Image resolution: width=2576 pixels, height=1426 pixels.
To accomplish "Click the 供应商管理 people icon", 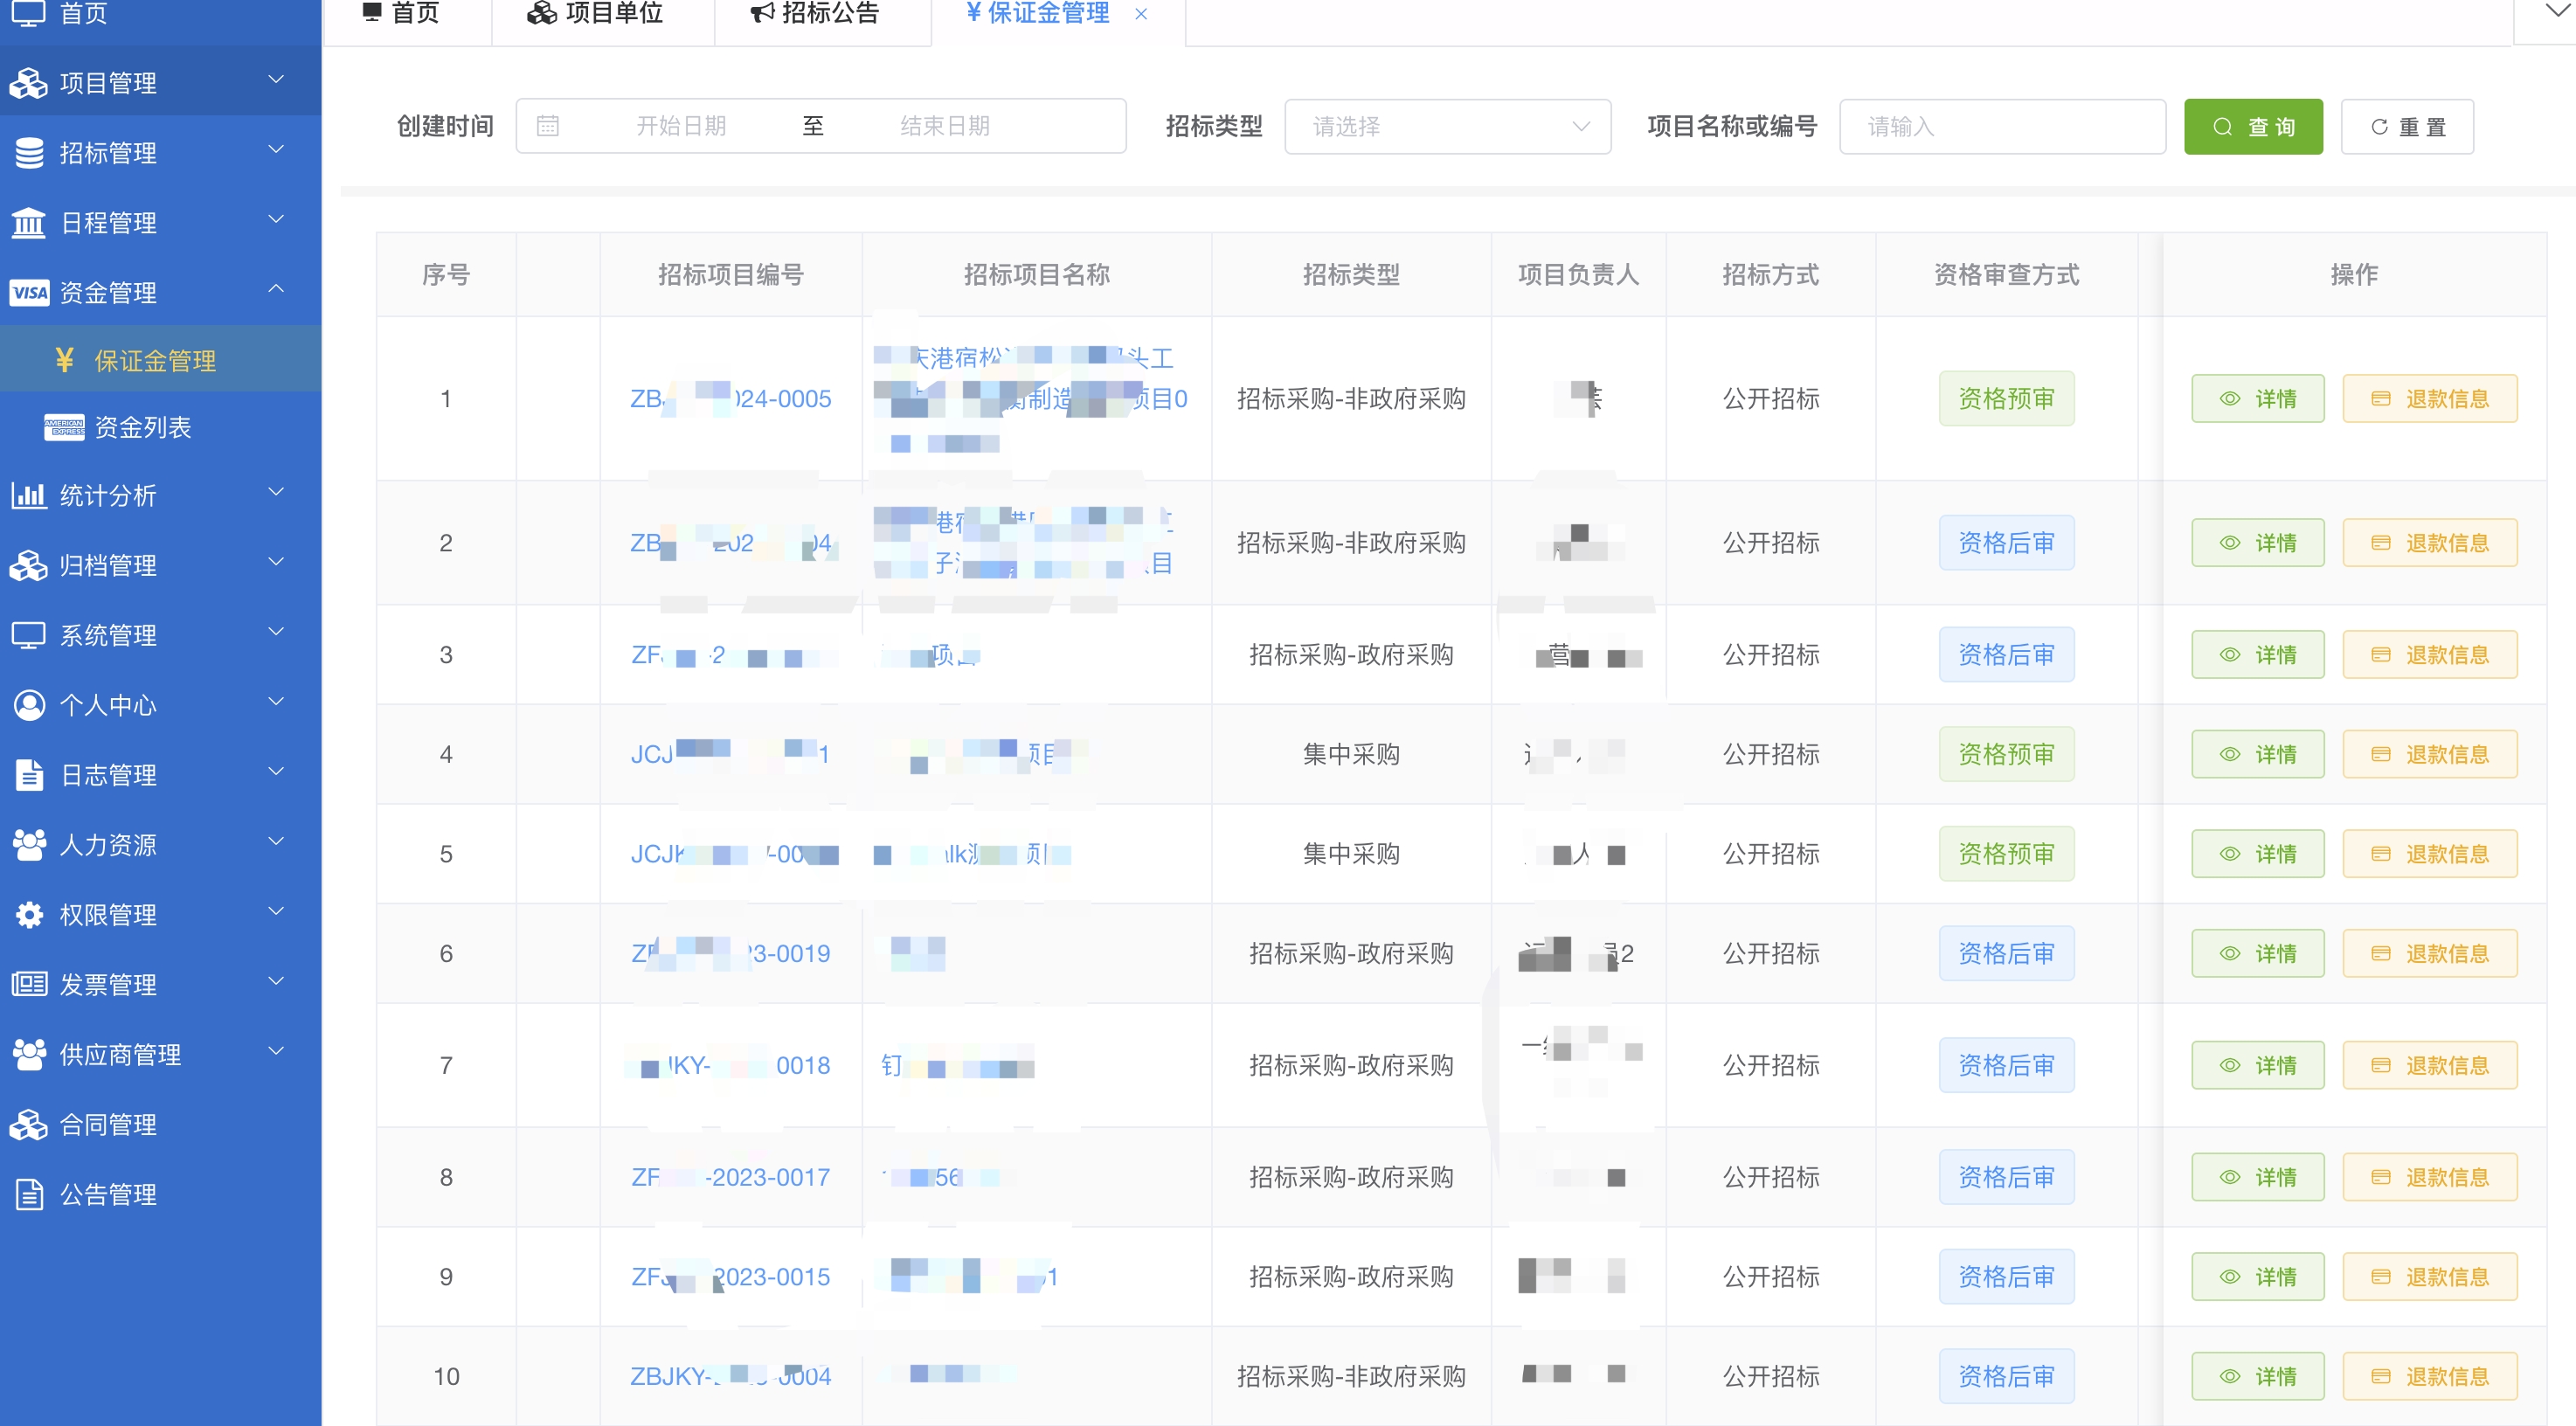I will [x=29, y=1054].
